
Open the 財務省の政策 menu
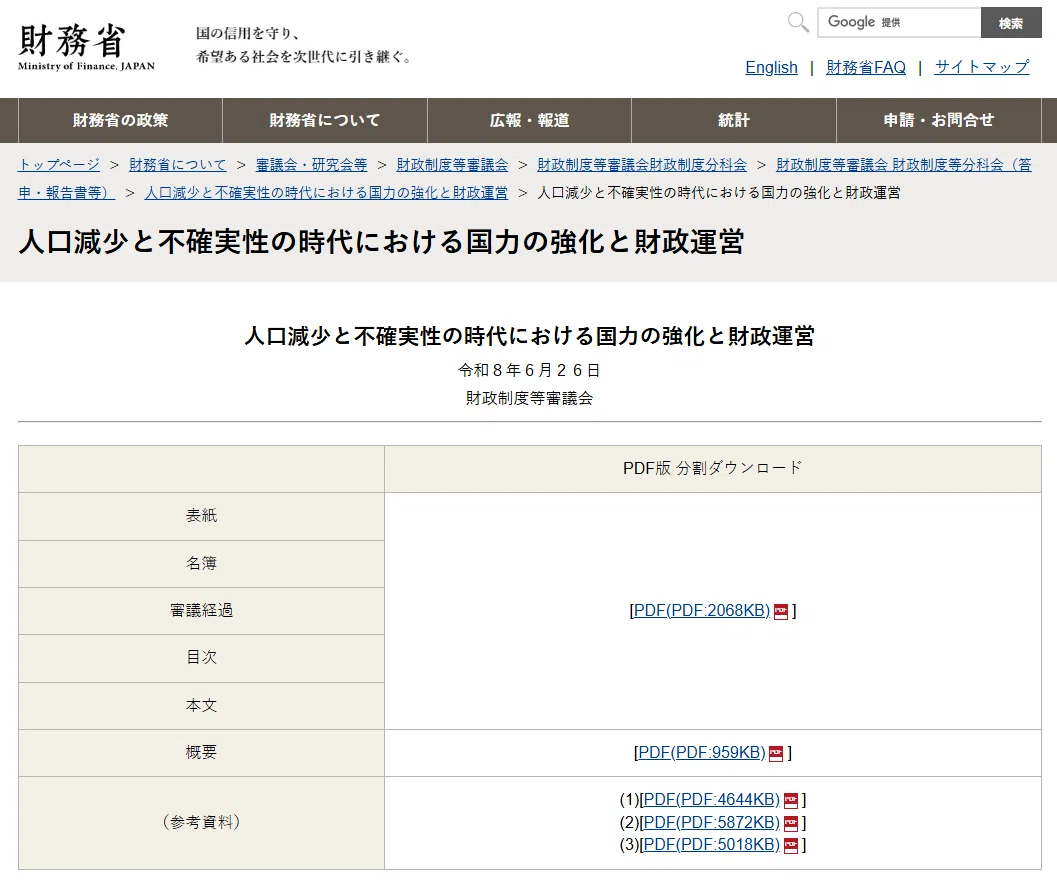[x=120, y=120]
